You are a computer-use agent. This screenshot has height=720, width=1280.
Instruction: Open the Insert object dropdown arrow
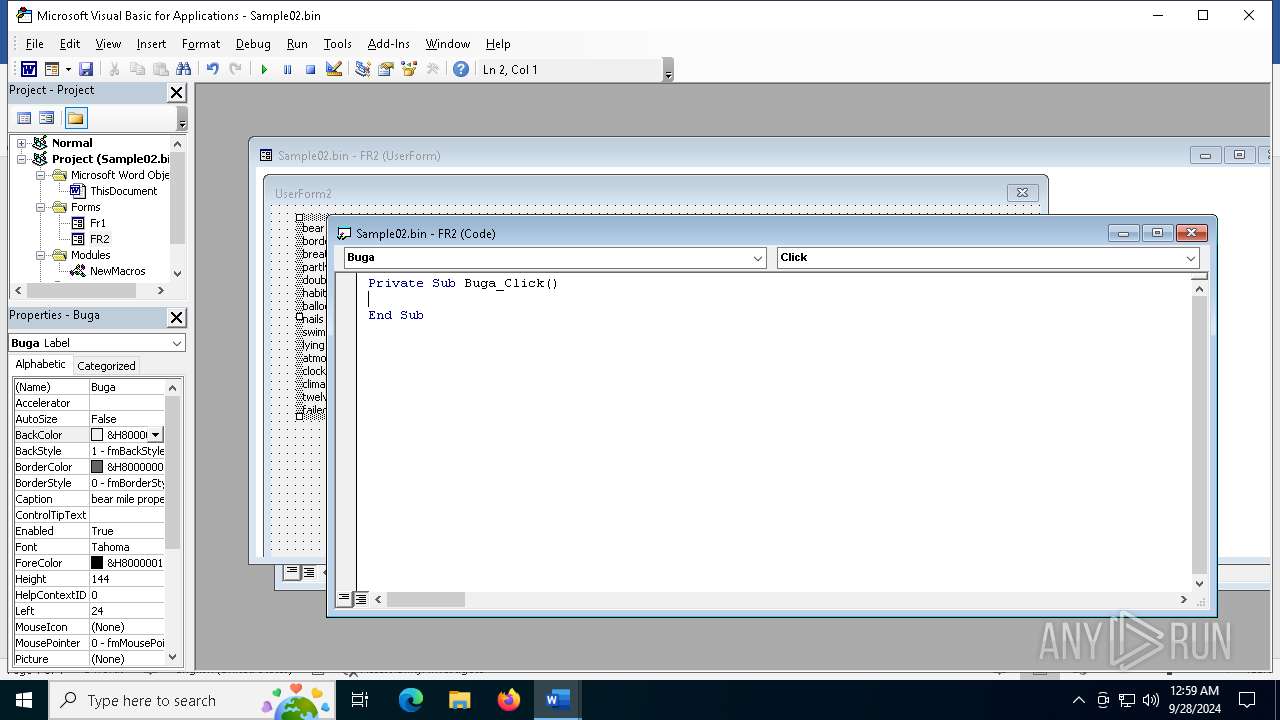click(x=68, y=69)
